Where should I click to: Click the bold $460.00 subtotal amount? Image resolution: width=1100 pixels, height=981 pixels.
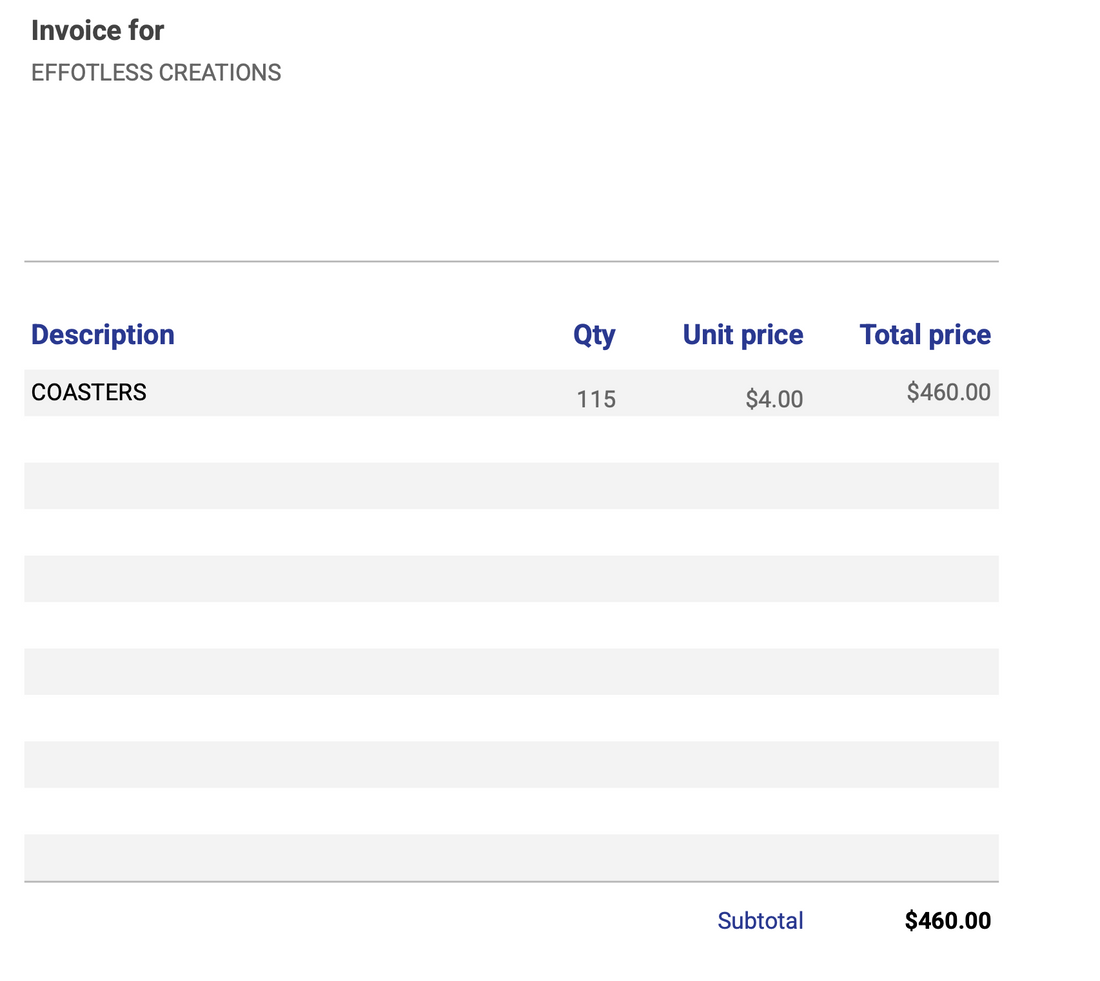(x=947, y=921)
